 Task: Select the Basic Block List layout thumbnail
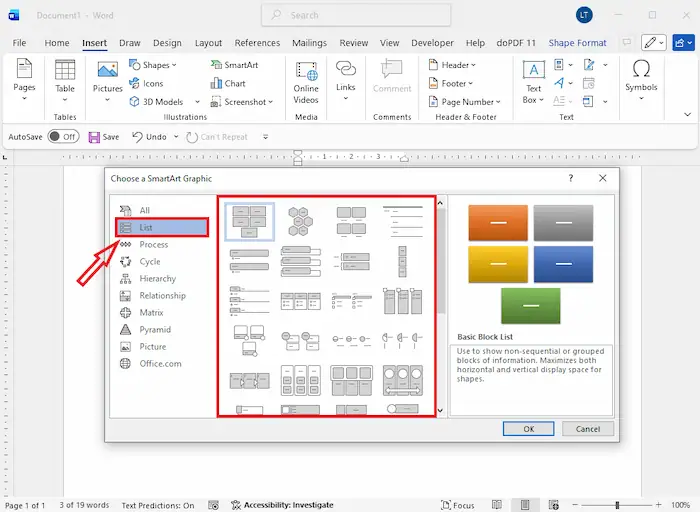[249, 220]
